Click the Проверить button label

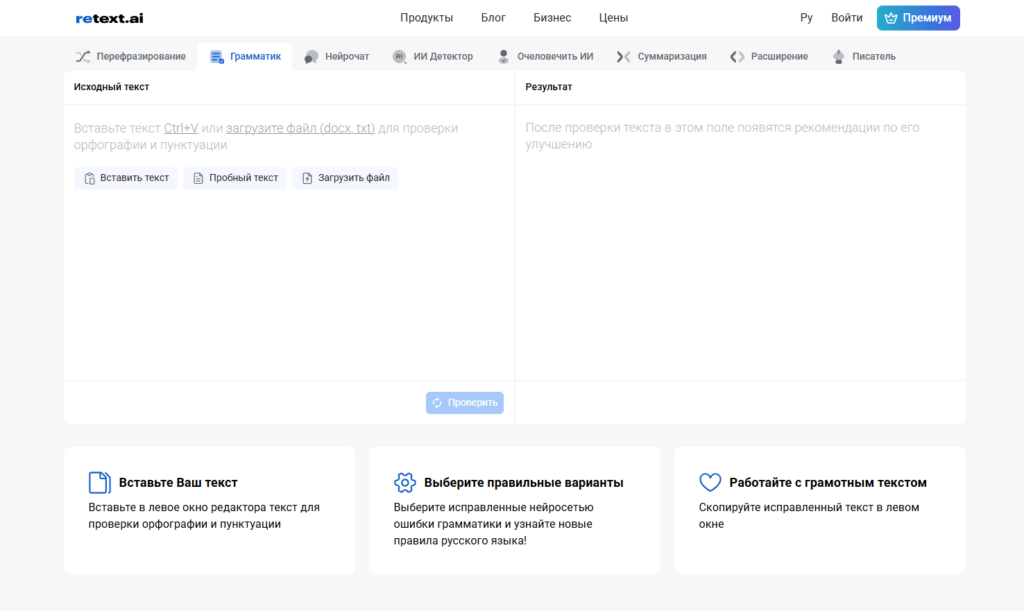pyautogui.click(x=473, y=403)
